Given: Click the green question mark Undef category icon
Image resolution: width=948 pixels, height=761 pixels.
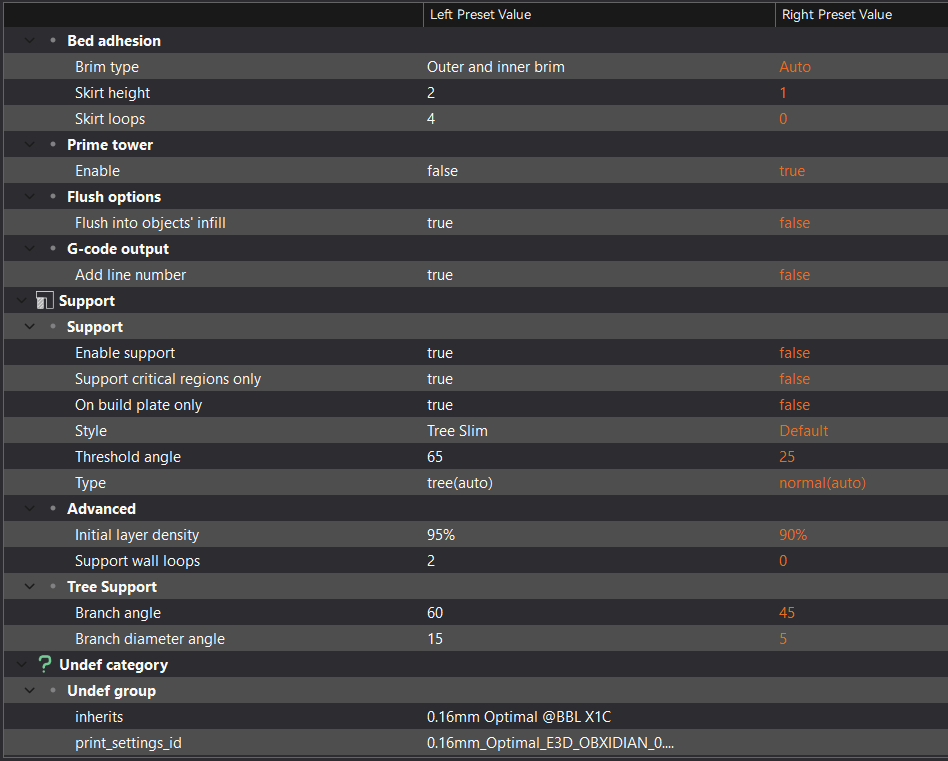Looking at the screenshot, I should 44,664.
